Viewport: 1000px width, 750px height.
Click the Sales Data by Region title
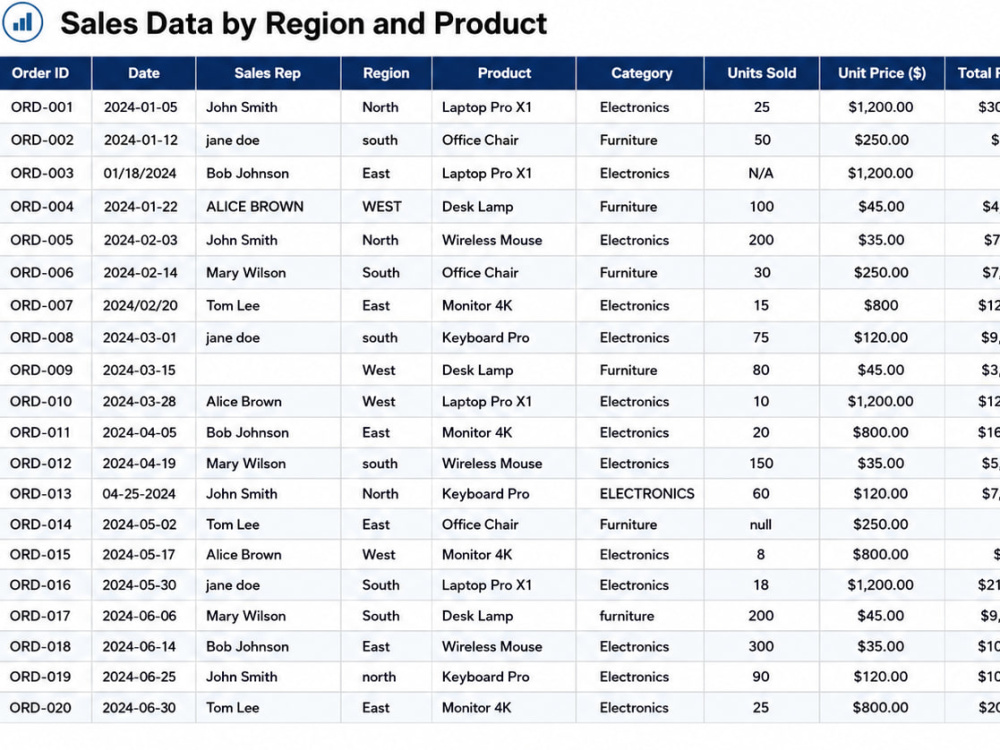pos(304,24)
